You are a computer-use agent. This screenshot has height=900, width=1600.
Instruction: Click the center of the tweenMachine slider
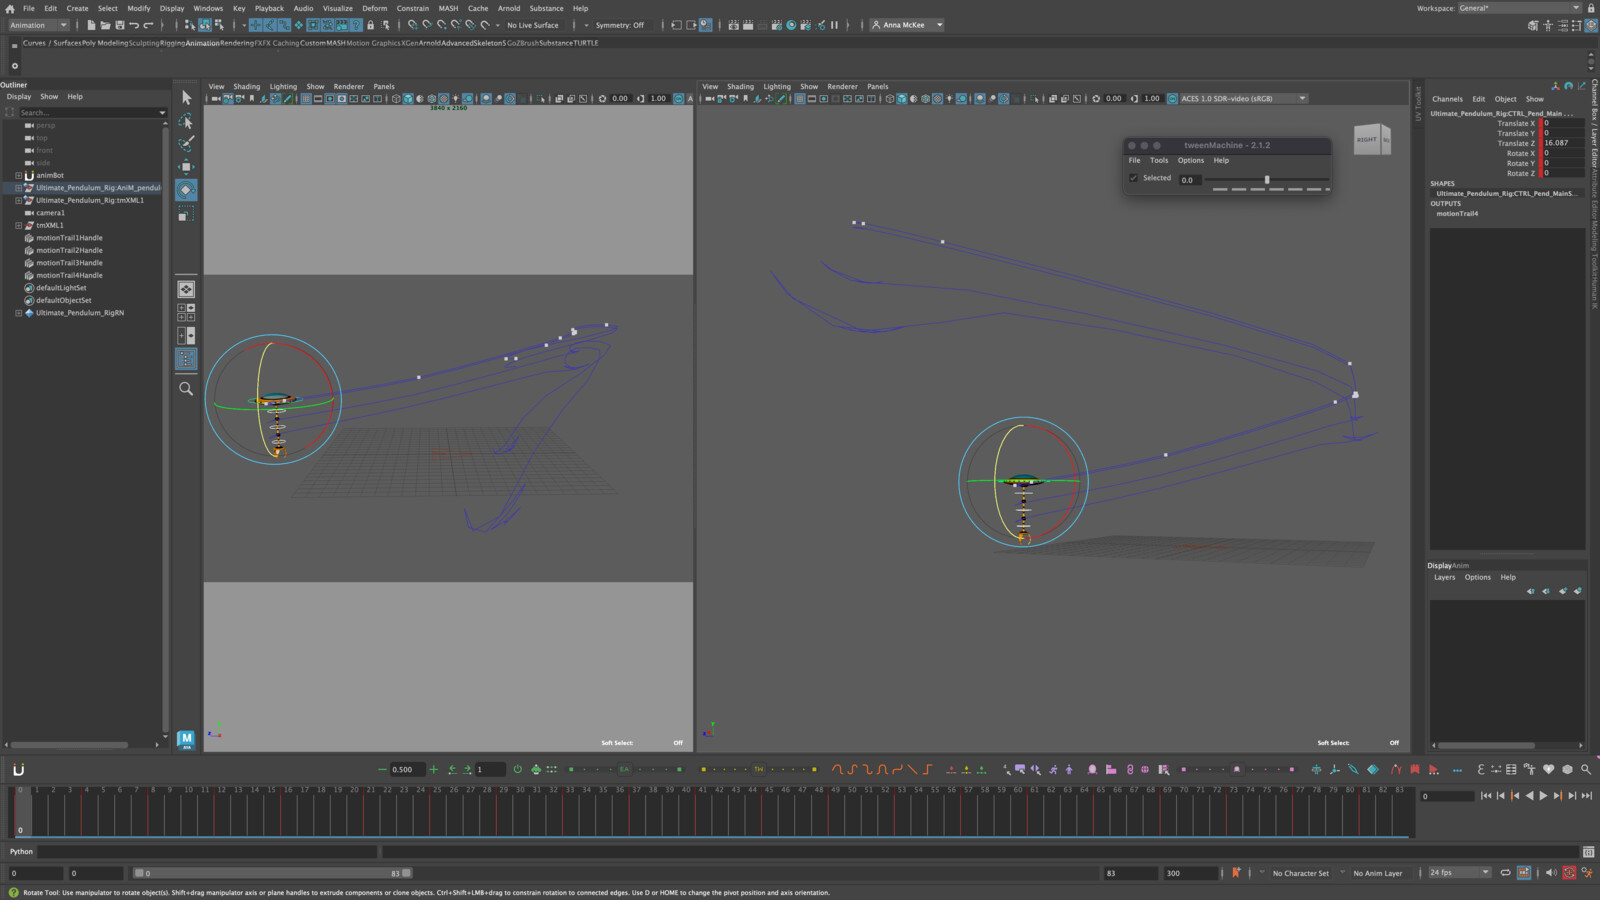1267,179
